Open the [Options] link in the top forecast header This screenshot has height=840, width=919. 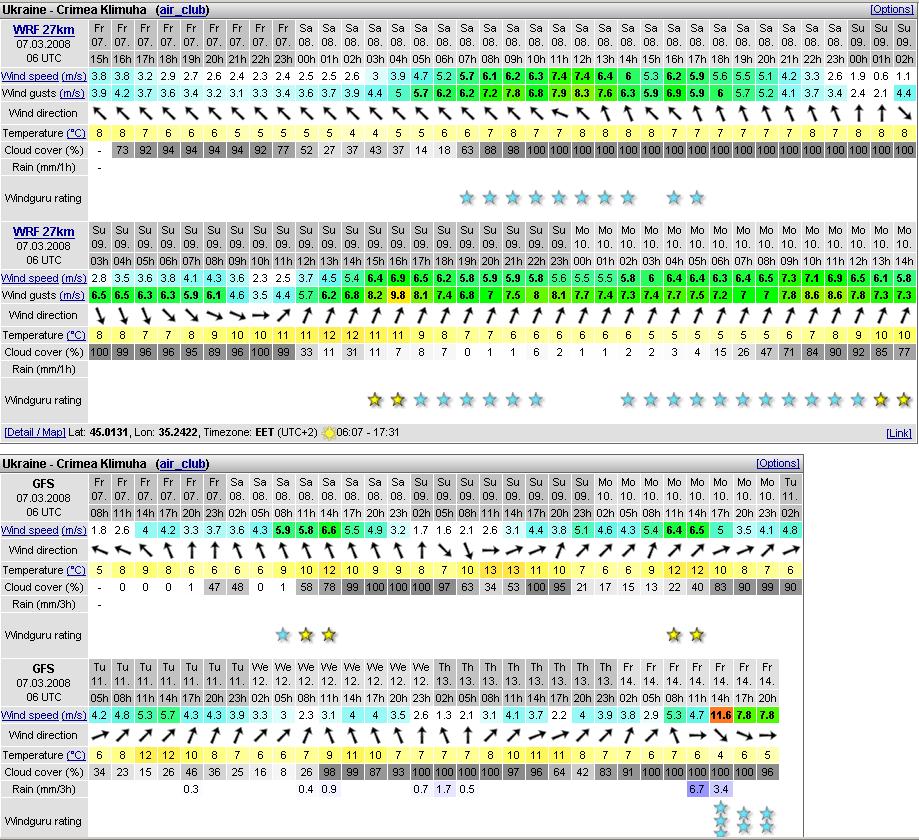click(891, 9)
